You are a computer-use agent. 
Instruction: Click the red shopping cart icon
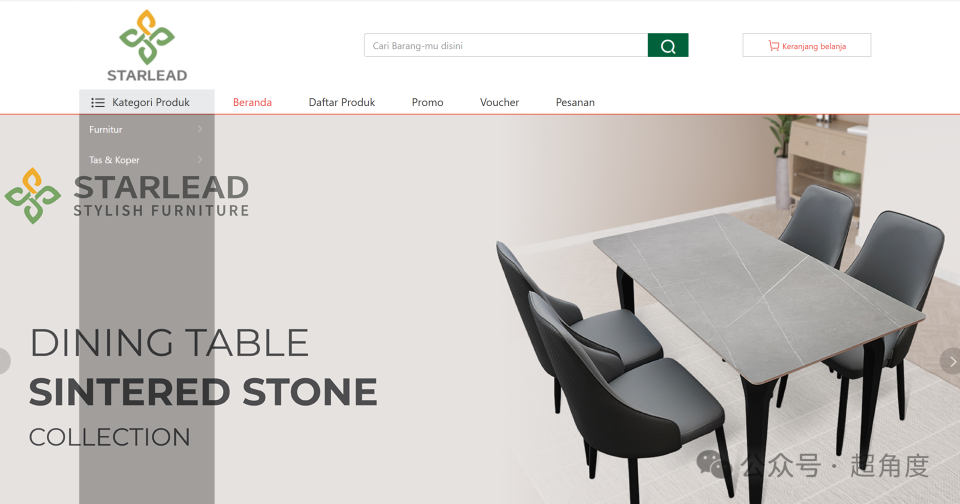[774, 45]
